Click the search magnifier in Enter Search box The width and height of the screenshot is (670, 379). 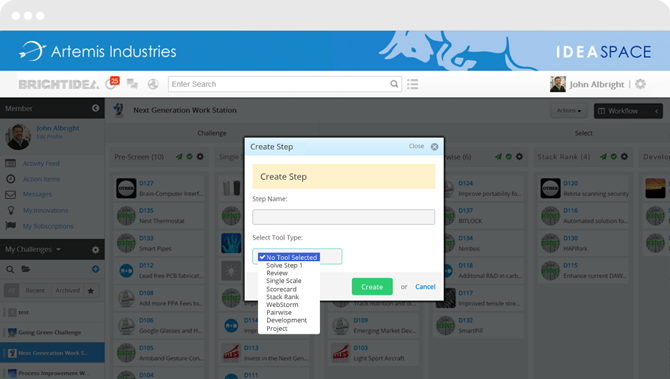pyautogui.click(x=394, y=84)
